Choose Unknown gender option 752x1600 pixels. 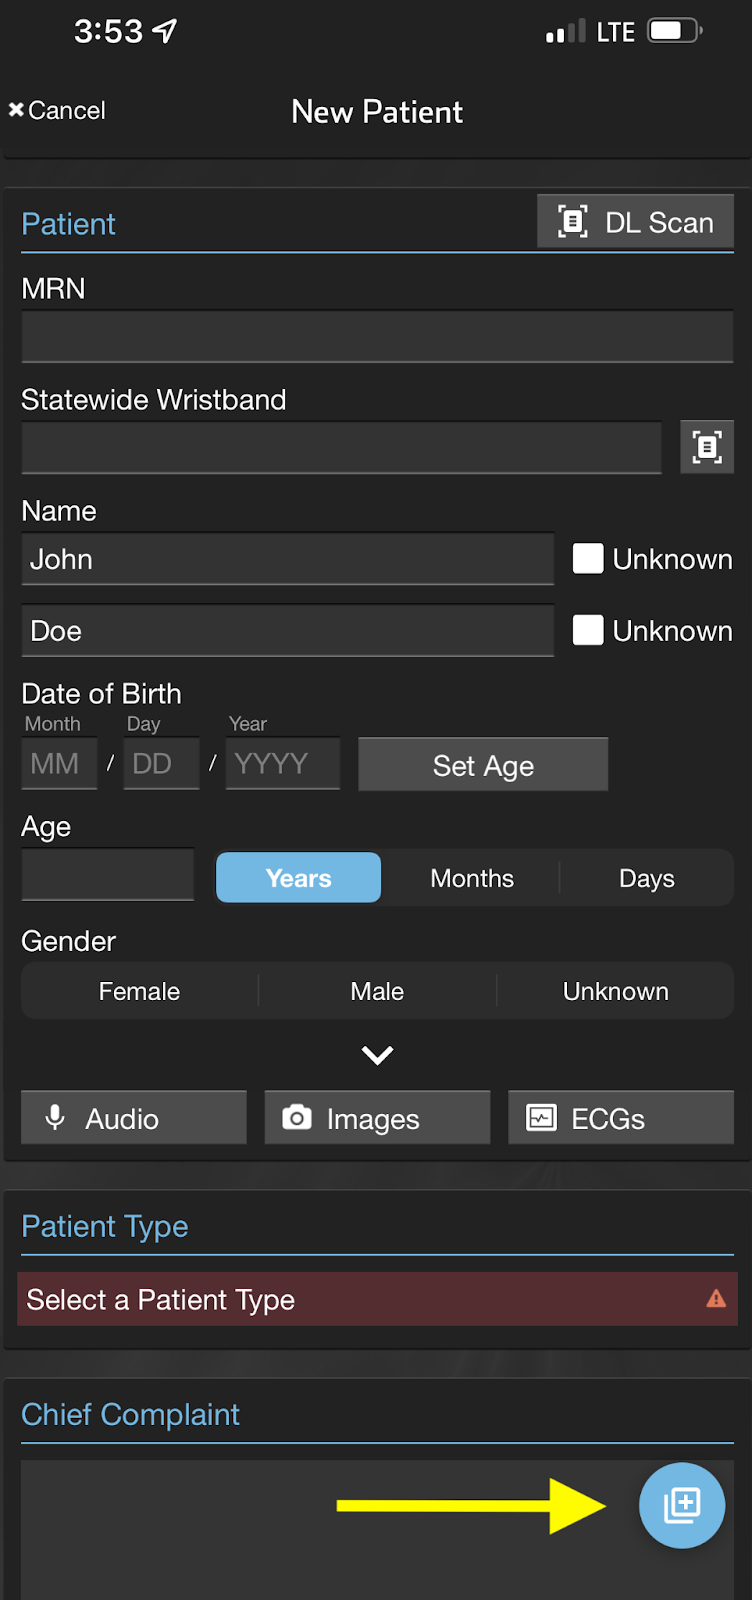click(616, 991)
